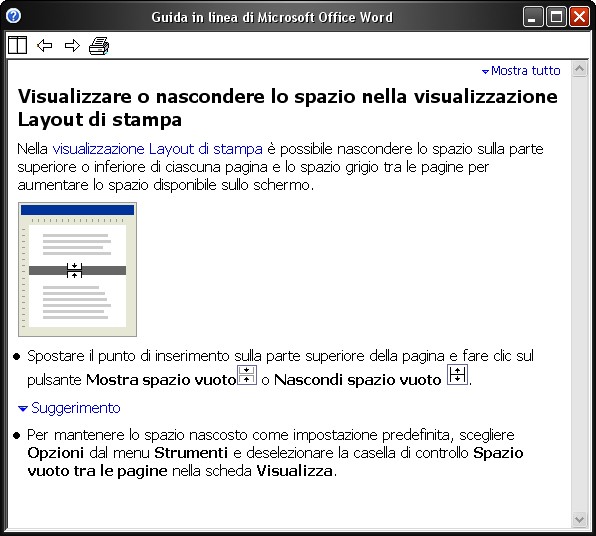Click the printer icon to print topic
The height and width of the screenshot is (536, 596).
[x=99, y=46]
